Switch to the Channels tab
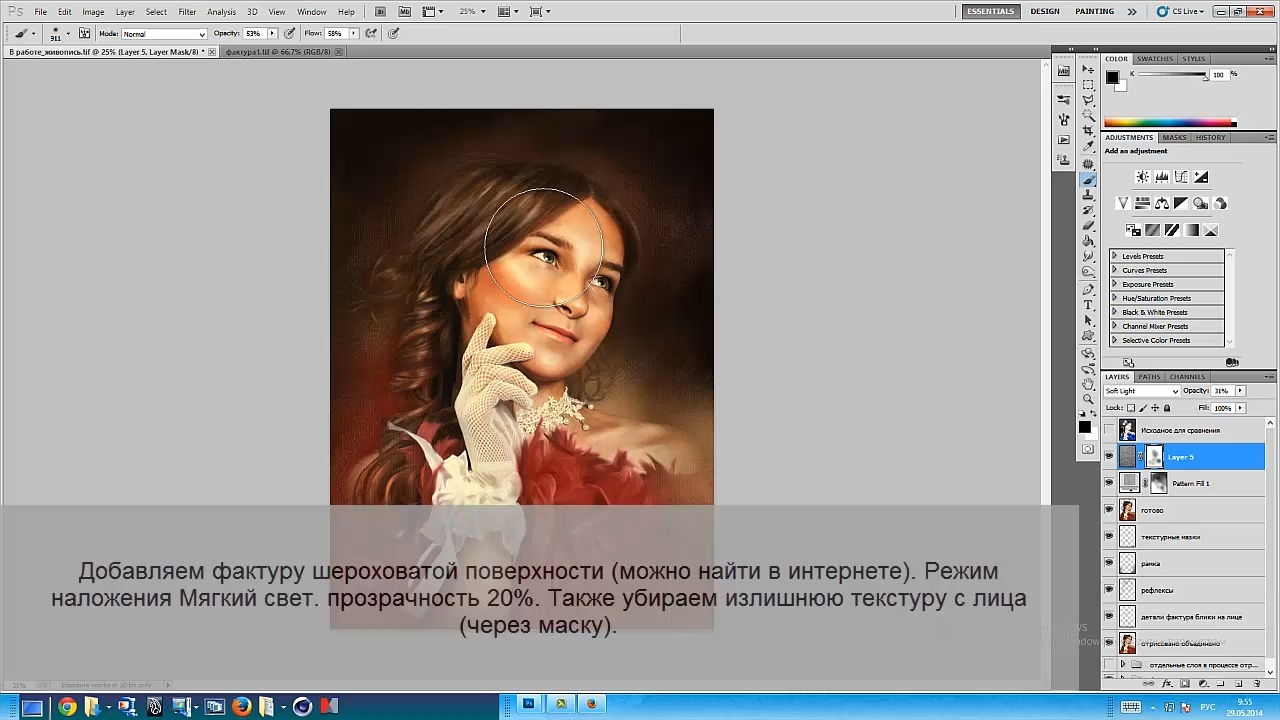Screen dimensions: 1280x720 tap(1187, 377)
